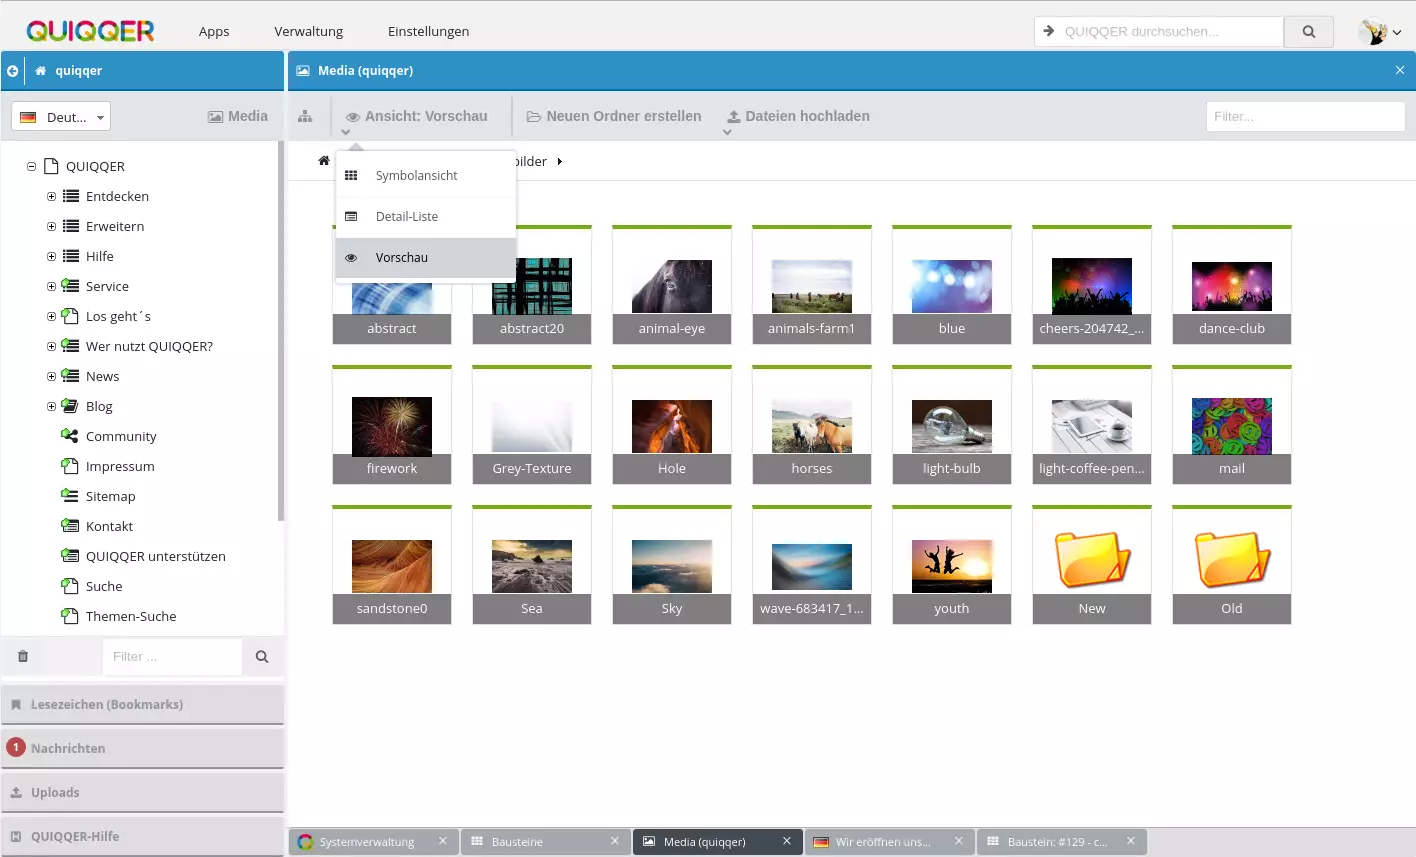Viewport: 1416px width, 857px height.
Task: Open the Old folder icon
Action: (1231, 558)
